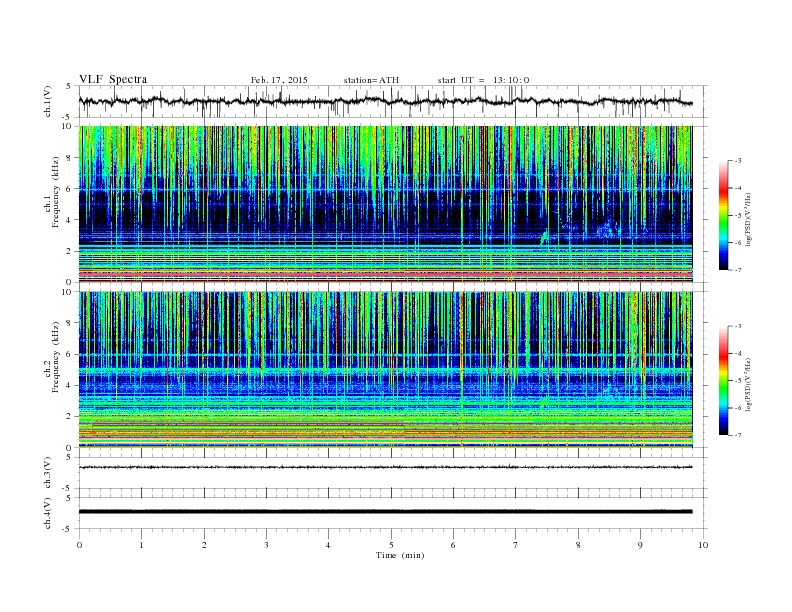Click inside the ch.1 spectrogram panel
Screen dimensions: 792x612
tap(385, 204)
